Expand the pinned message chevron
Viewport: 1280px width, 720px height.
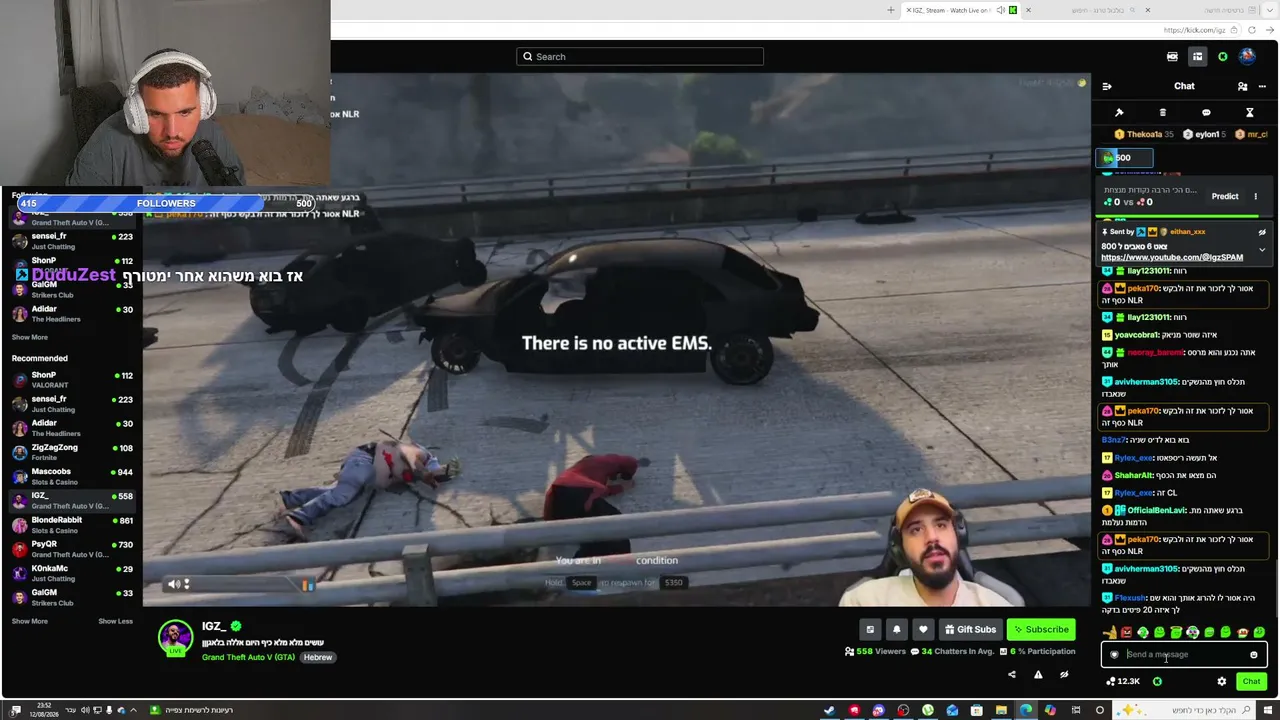point(1262,249)
